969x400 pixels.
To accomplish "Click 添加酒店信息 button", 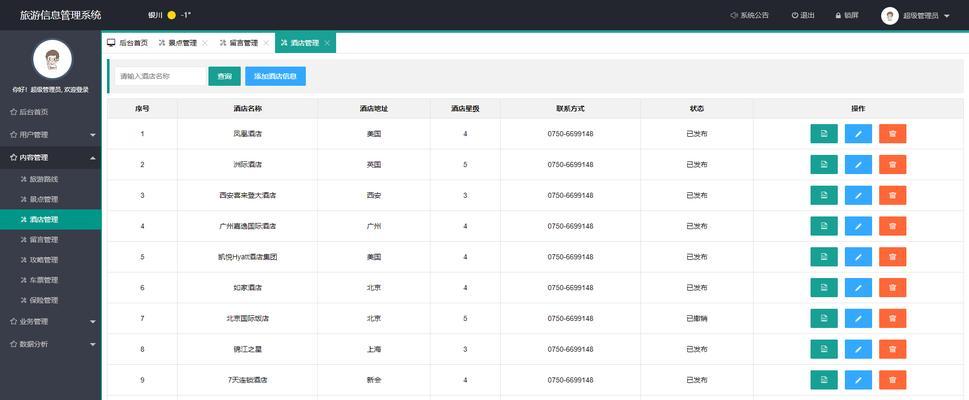I will (x=275, y=76).
